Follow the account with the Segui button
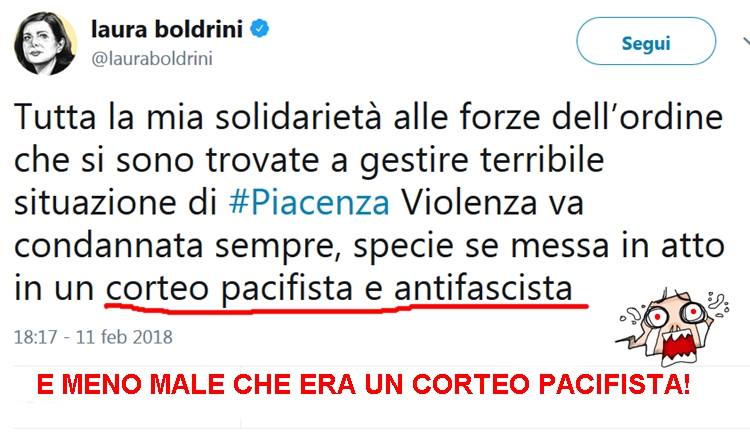The image size is (750, 436). (646, 42)
